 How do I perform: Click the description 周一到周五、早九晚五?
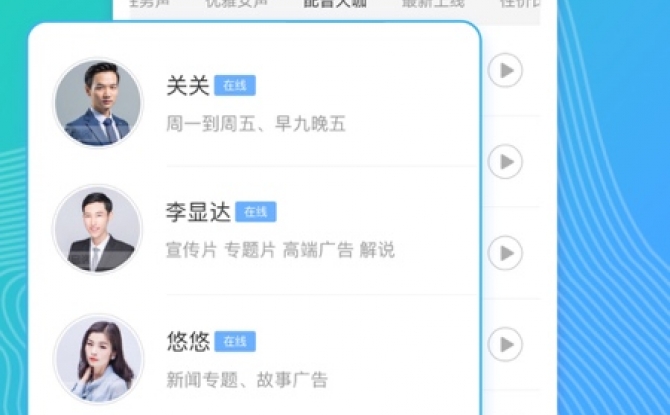[x=256, y=124]
